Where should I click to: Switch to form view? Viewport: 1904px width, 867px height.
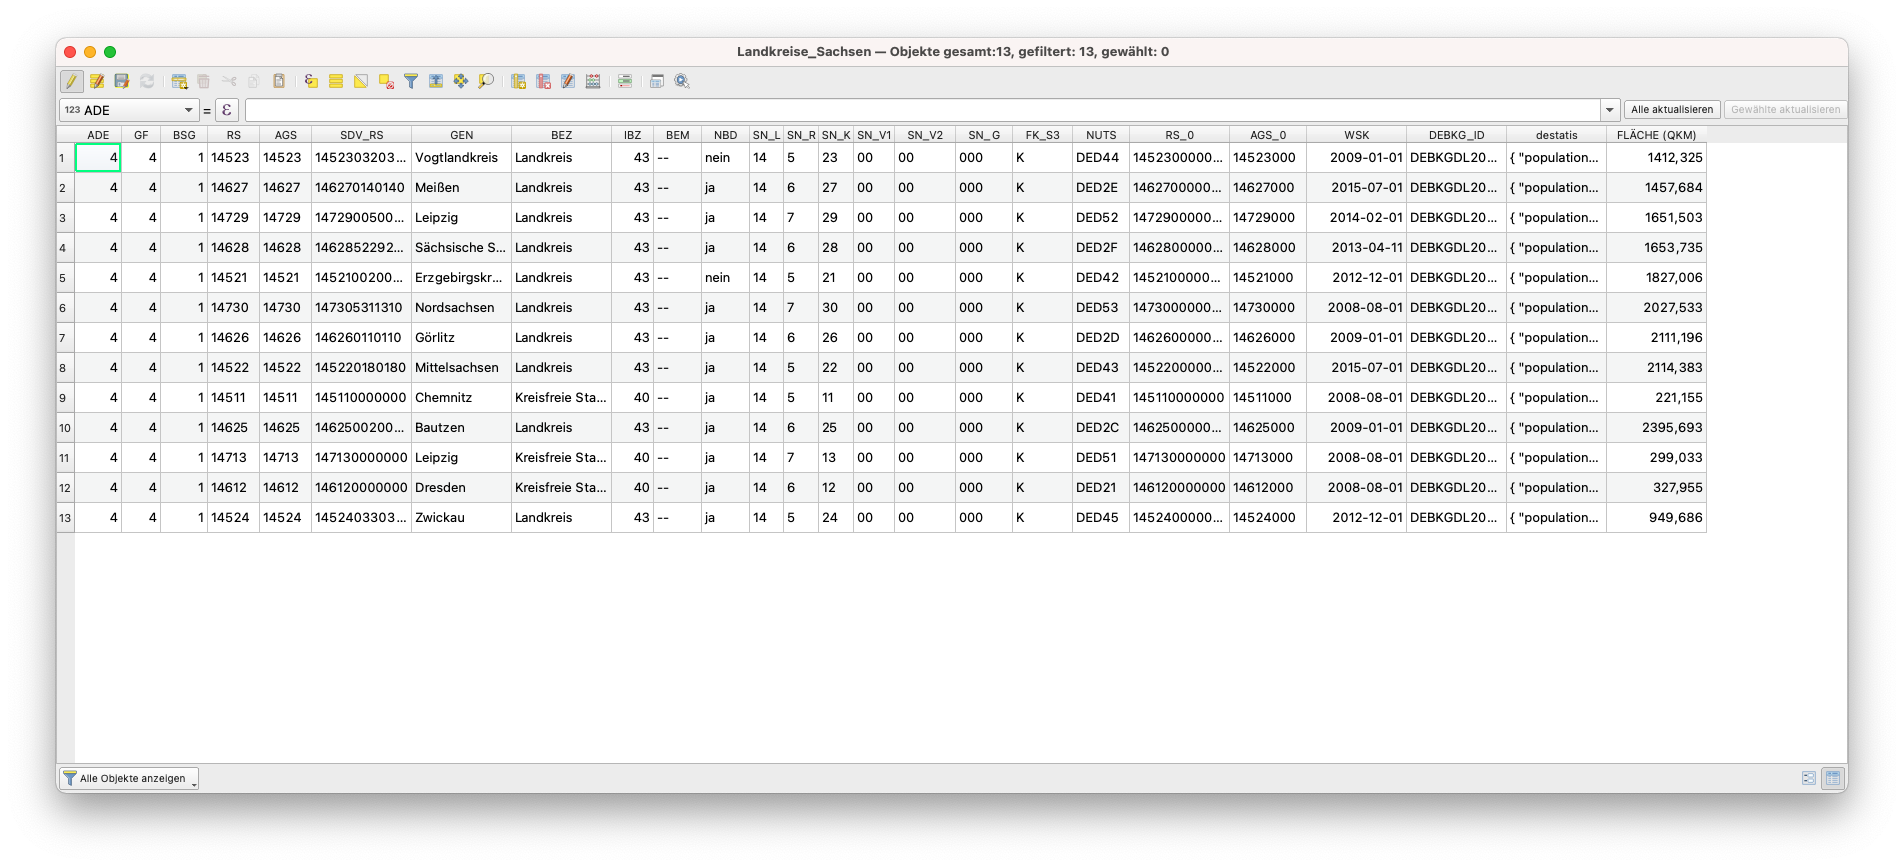coord(1809,778)
